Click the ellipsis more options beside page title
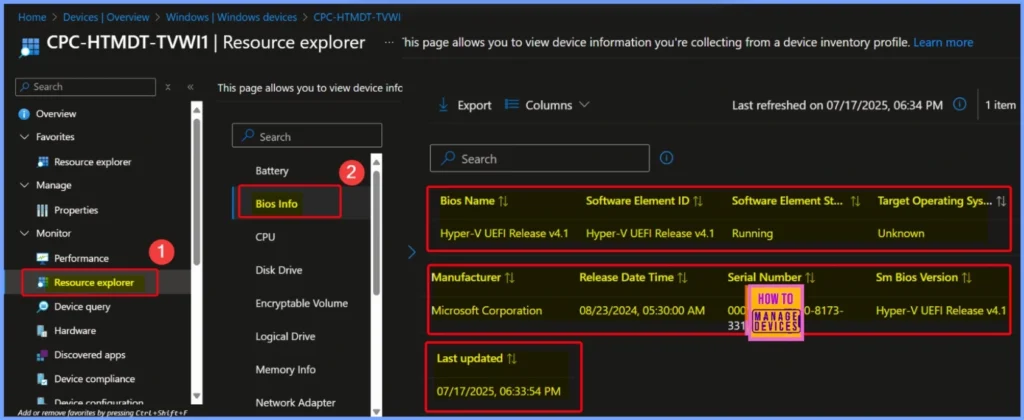The height and width of the screenshot is (420, 1024). pos(389,42)
